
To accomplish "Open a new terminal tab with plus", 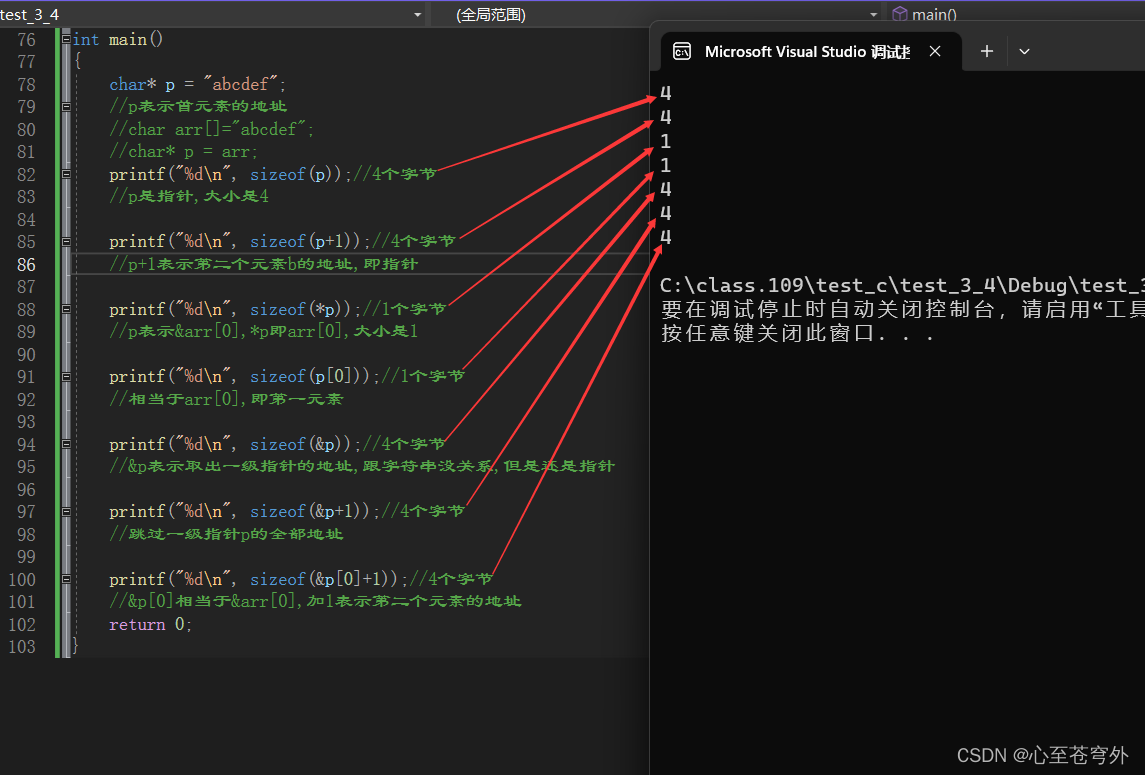I will point(987,51).
